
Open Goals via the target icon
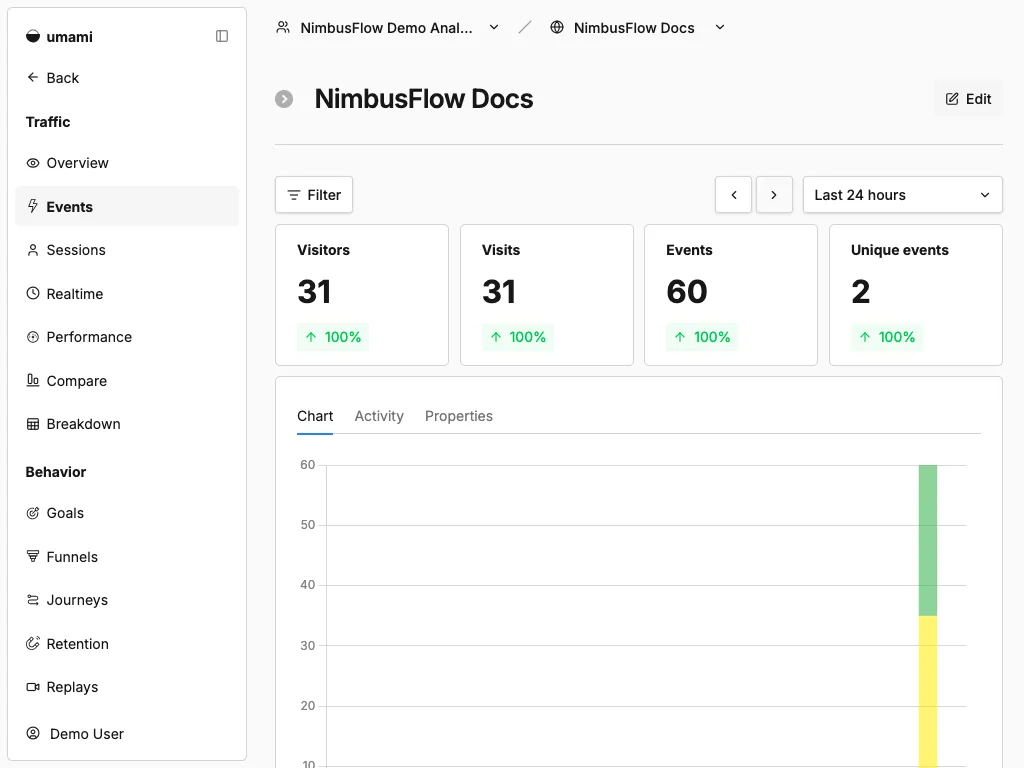coord(33,513)
